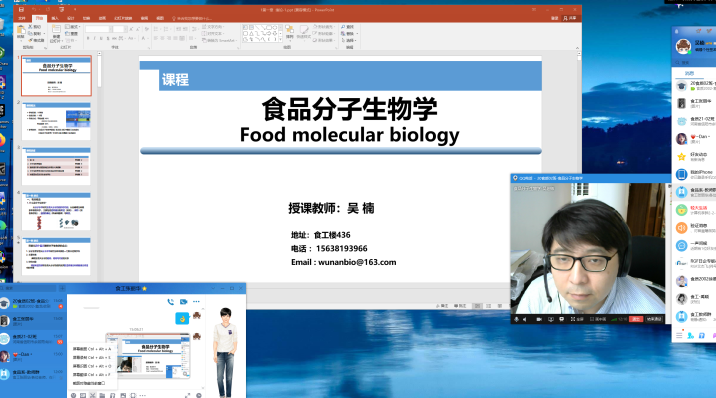Activate the Format Painter brush
Image resolution: width=716 pixels, height=398 pixels.
point(36,40)
